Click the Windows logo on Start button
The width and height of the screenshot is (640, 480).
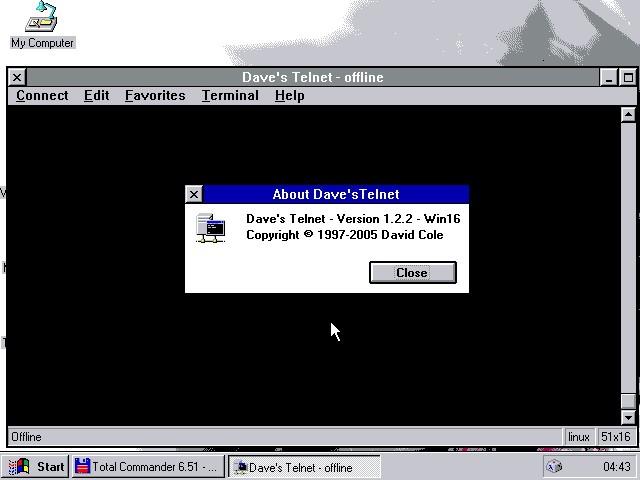[x=19, y=466]
